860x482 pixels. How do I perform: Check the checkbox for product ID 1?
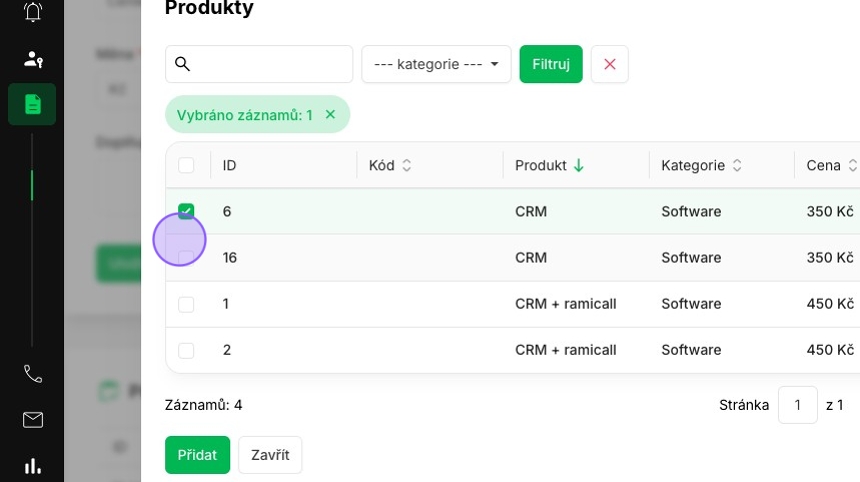[186, 304]
